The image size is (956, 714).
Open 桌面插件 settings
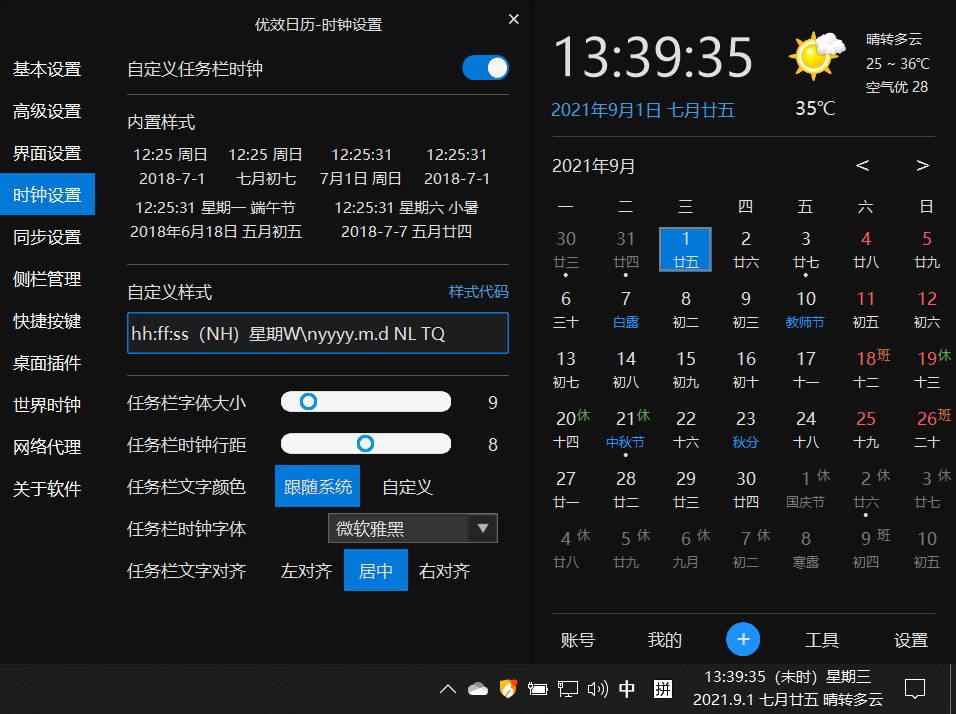47,363
